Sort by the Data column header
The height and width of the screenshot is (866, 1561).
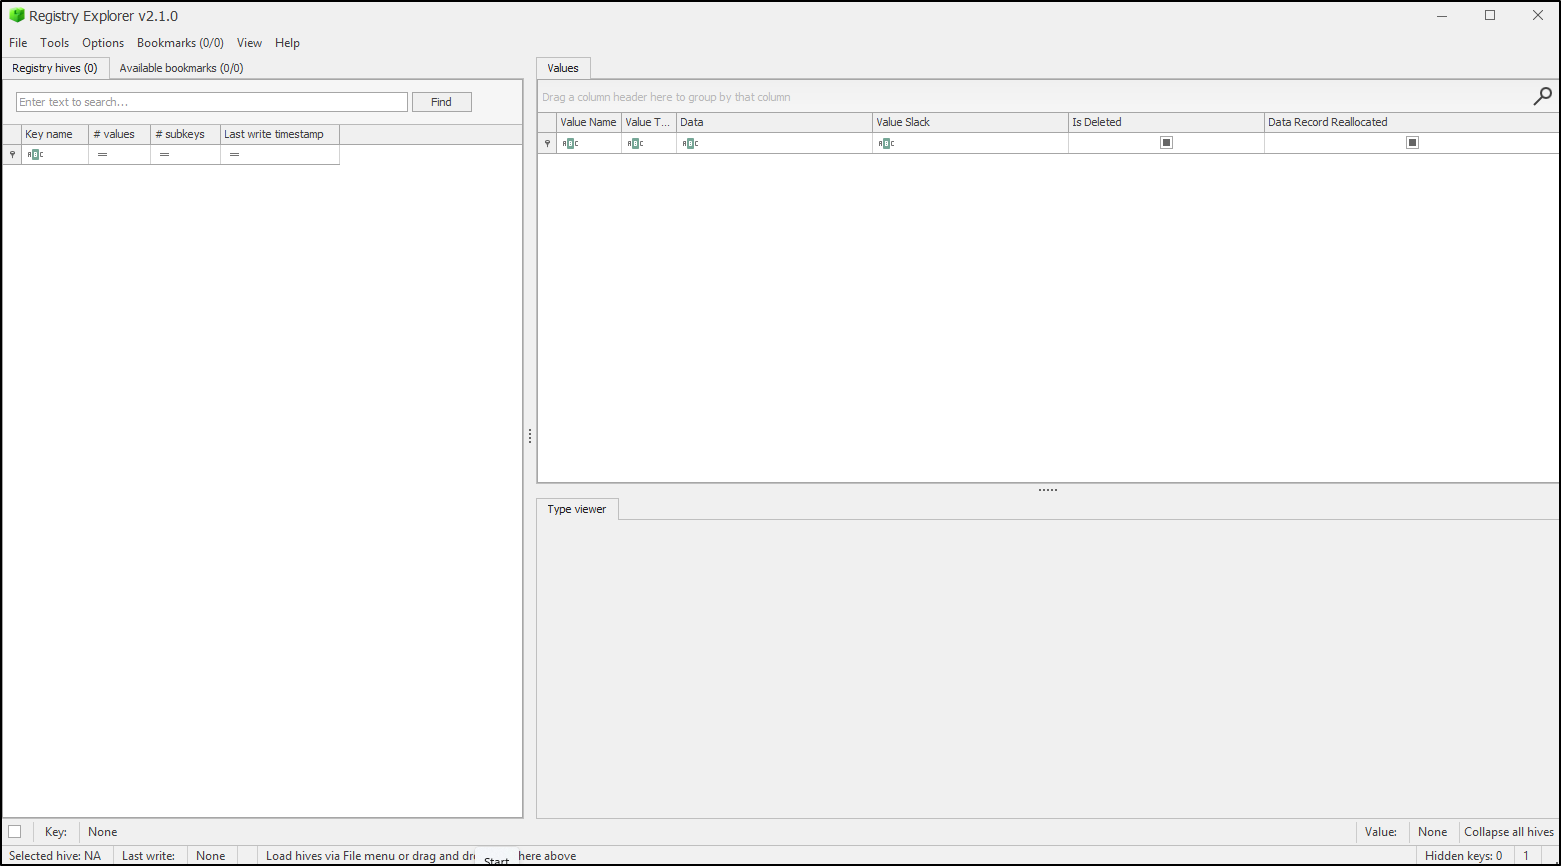pyautogui.click(x=774, y=122)
